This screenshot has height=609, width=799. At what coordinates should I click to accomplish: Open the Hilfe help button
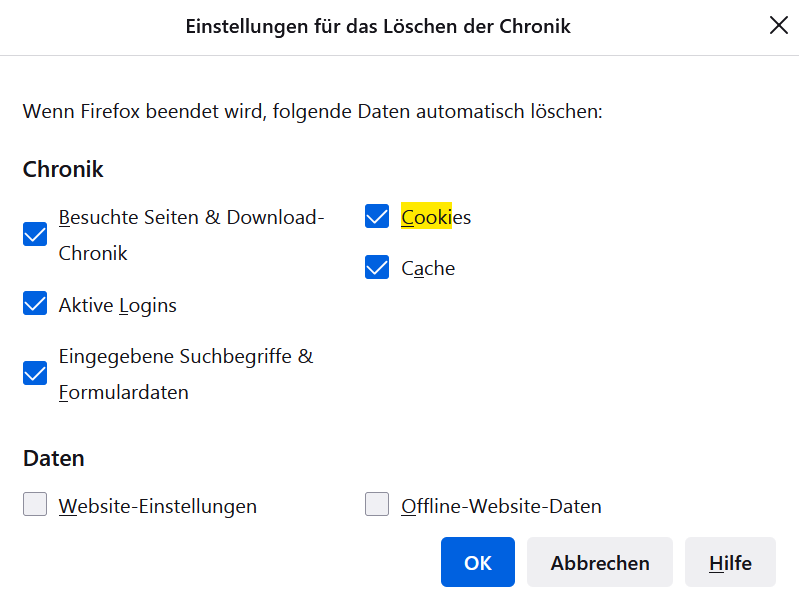click(x=730, y=562)
